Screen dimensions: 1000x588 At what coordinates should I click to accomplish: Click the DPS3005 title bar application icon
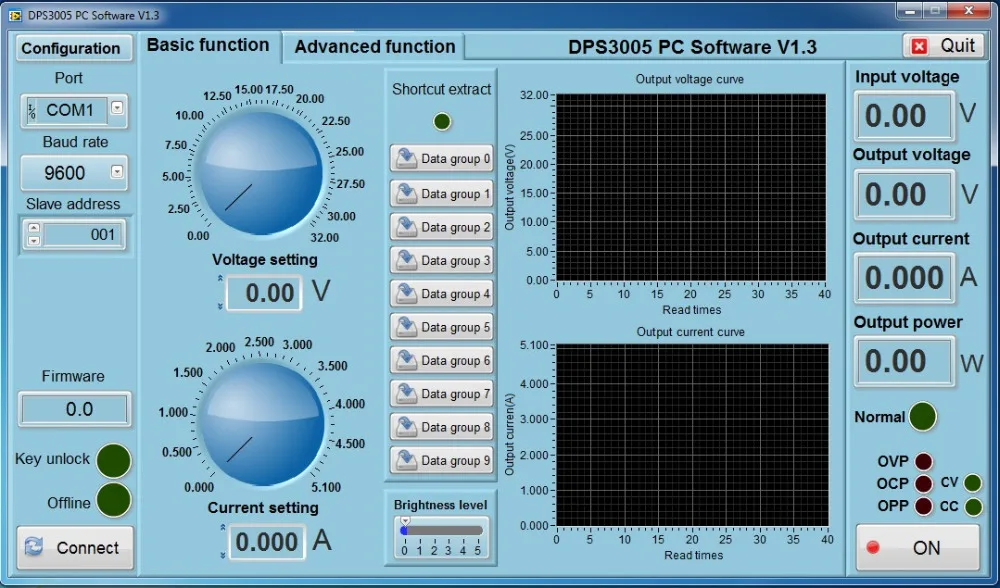click(x=14, y=15)
